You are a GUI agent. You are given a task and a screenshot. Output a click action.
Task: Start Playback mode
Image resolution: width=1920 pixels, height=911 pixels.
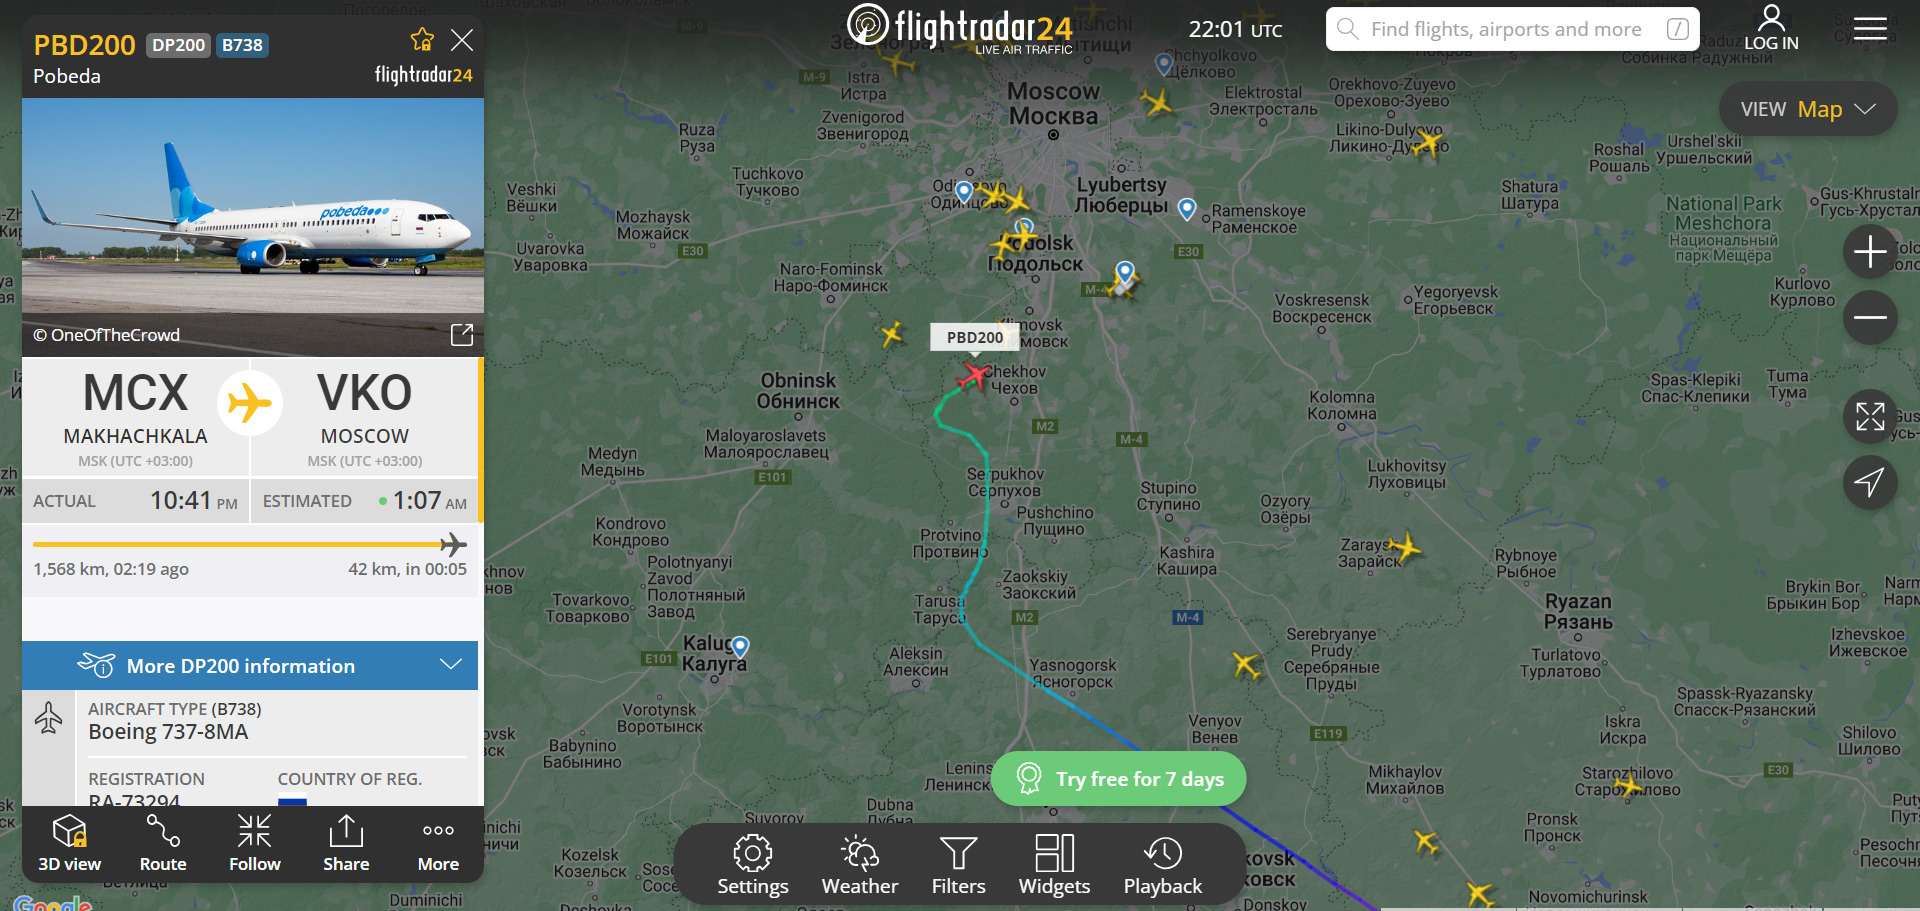click(x=1163, y=865)
